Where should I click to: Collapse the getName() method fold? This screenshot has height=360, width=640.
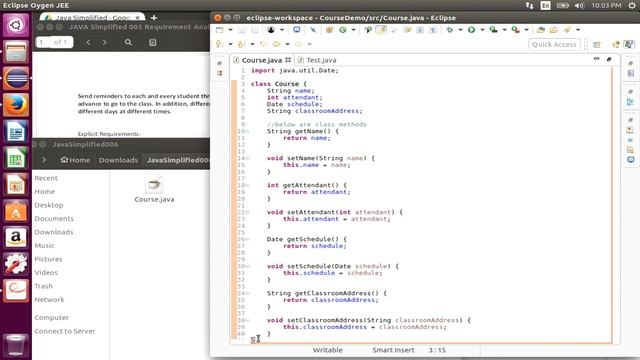coord(248,131)
